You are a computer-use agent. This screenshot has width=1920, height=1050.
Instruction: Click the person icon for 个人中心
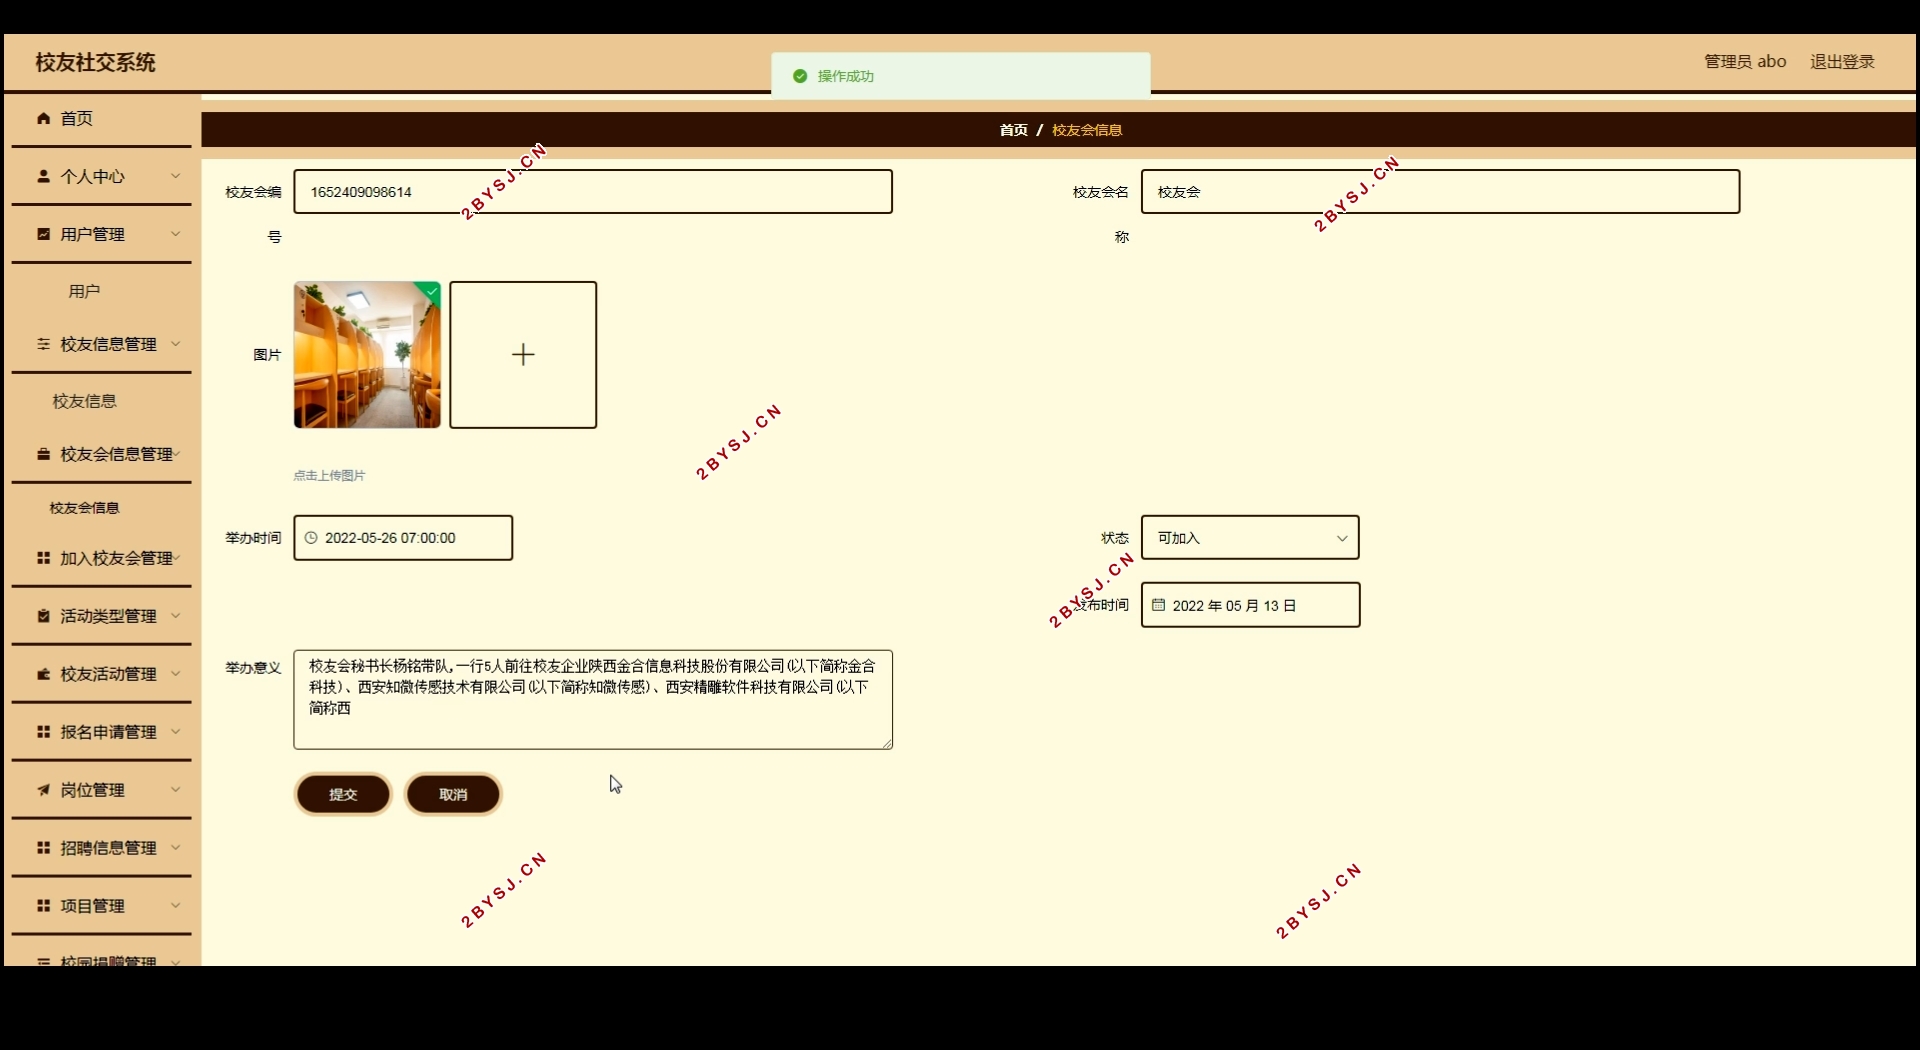44,177
